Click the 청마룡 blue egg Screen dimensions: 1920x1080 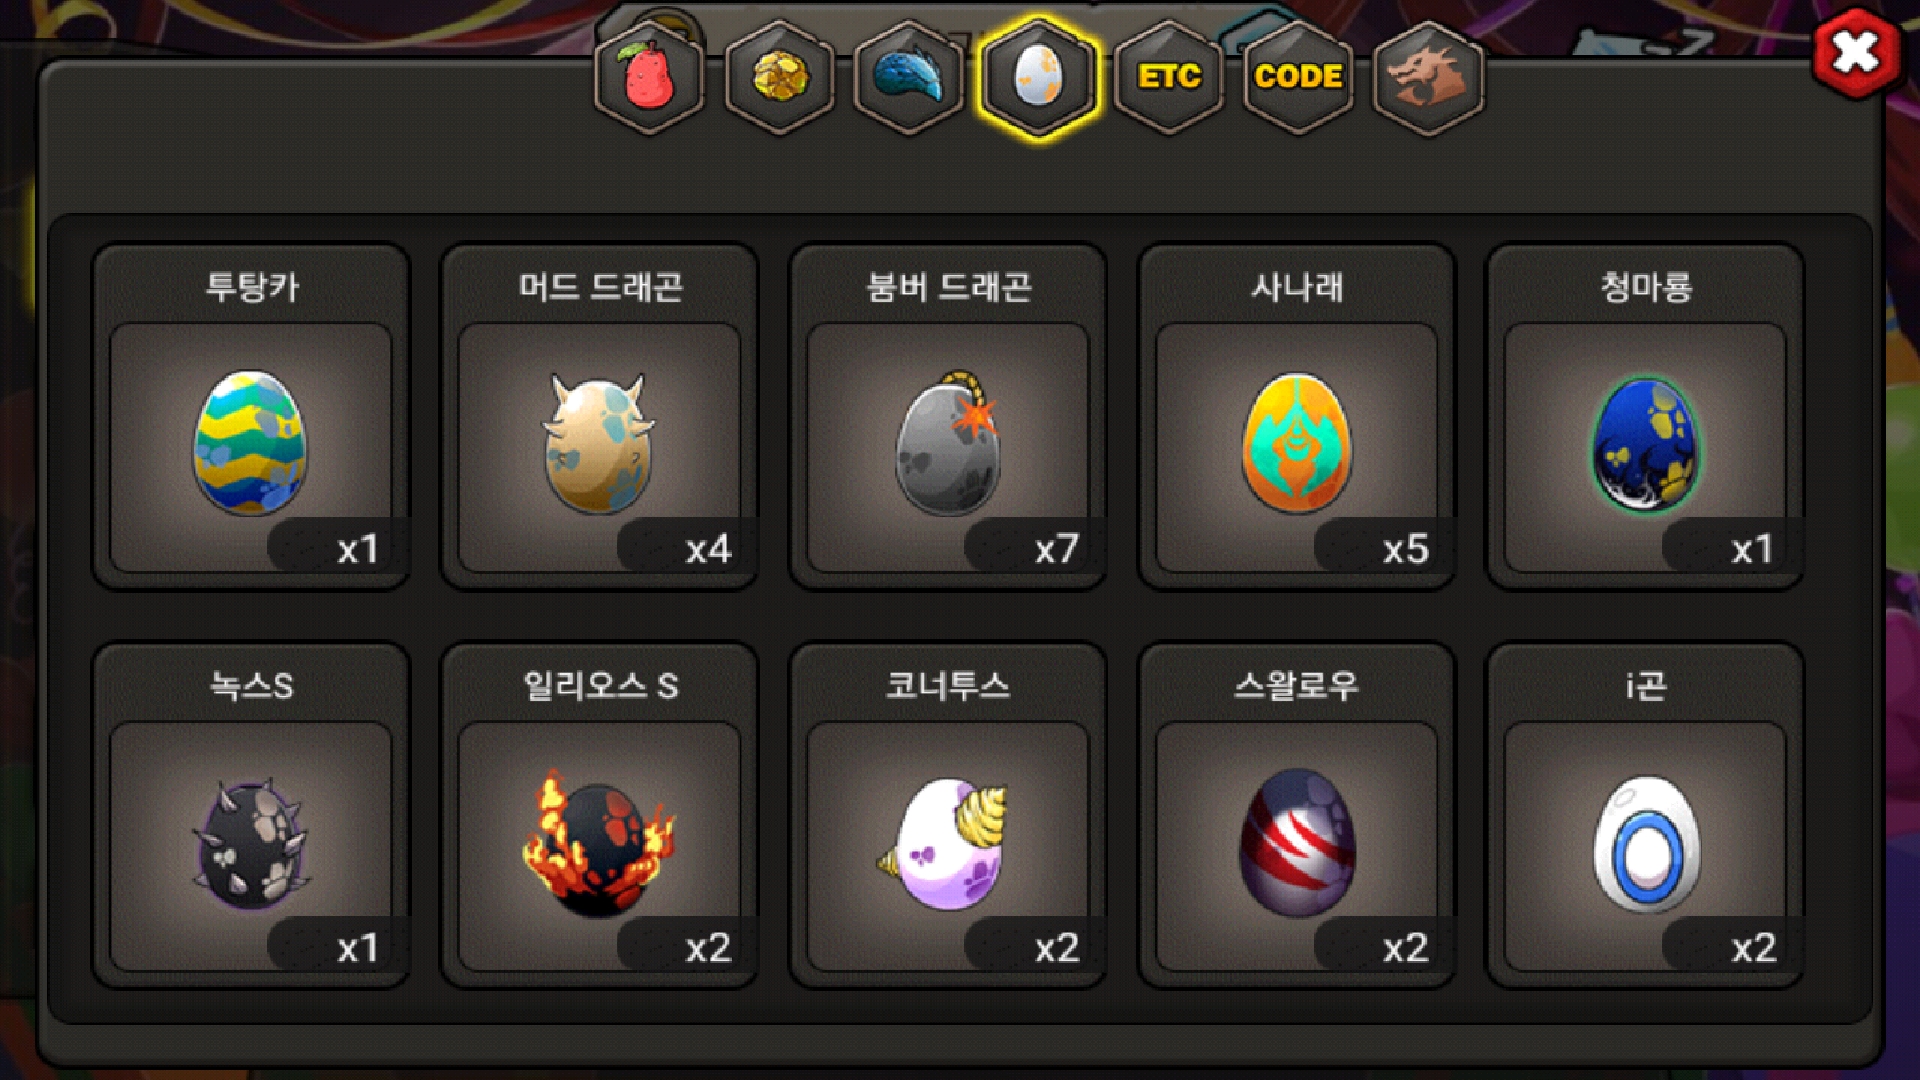(x=1645, y=443)
